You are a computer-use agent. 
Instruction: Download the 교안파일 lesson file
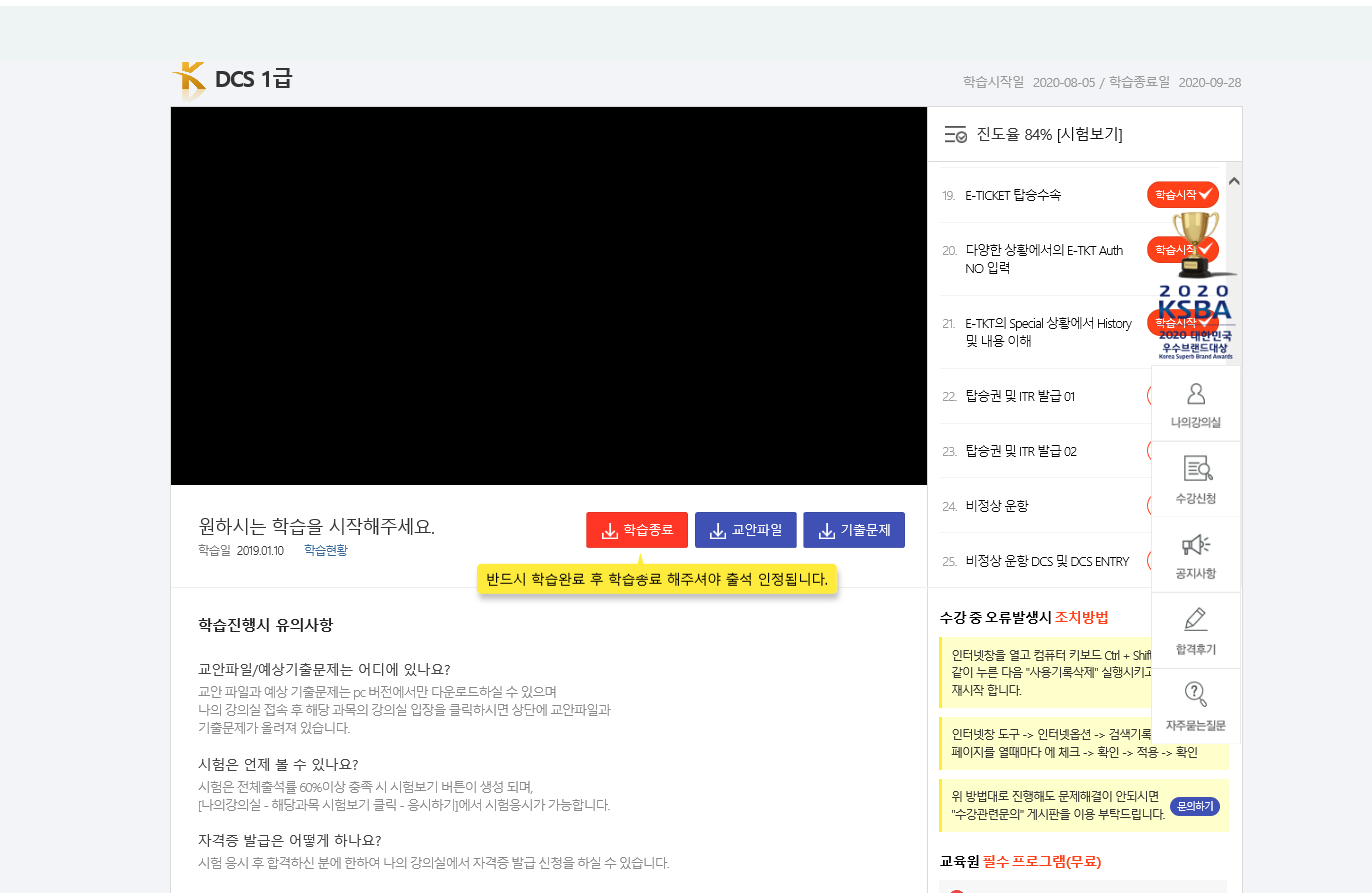coord(746,530)
